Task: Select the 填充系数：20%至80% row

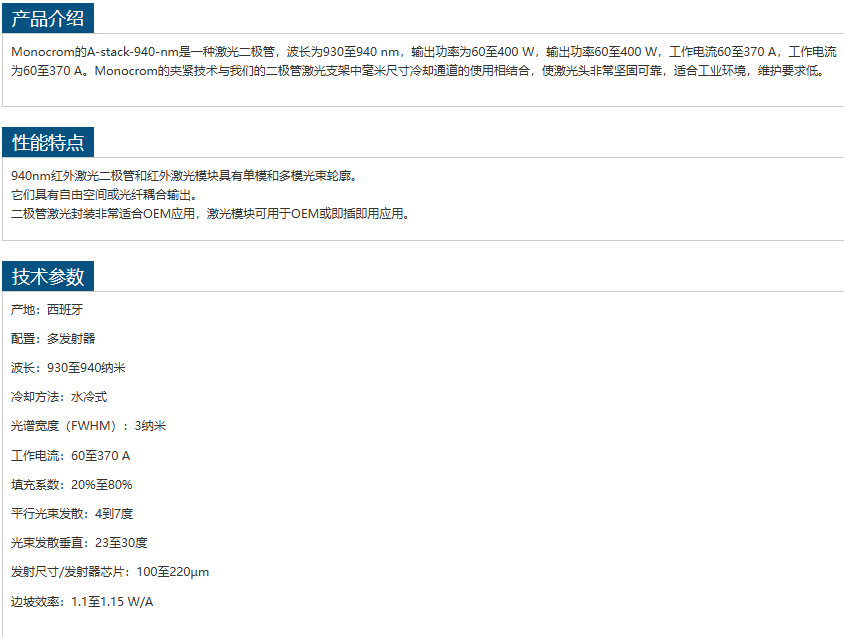Action: [72, 485]
